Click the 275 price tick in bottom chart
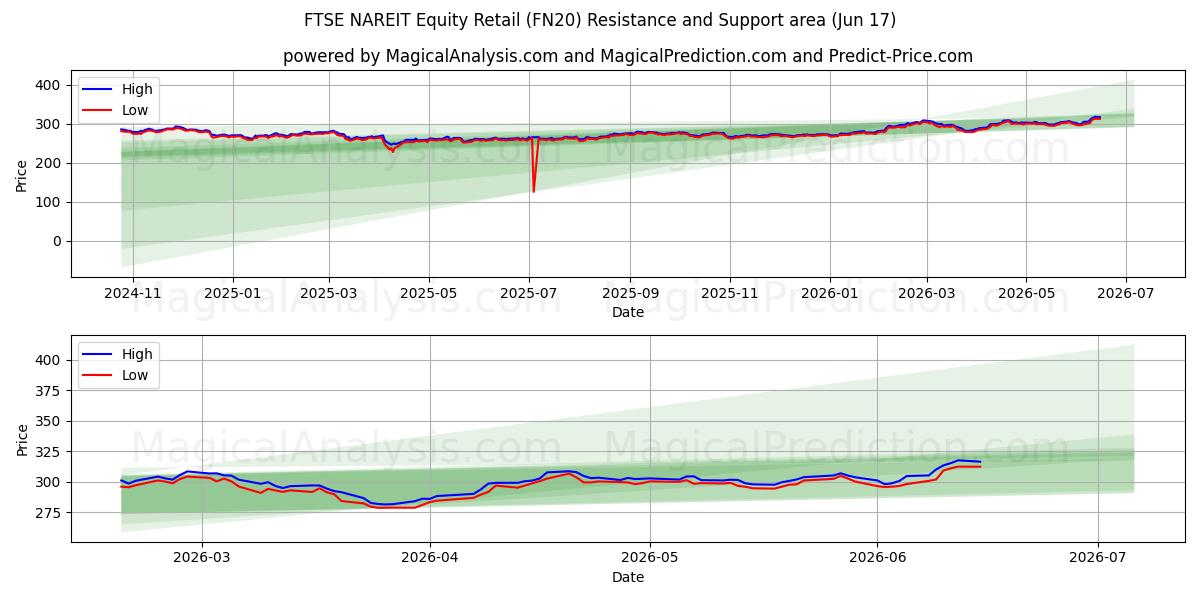This screenshot has width=1200, height=600. pyautogui.click(x=50, y=513)
